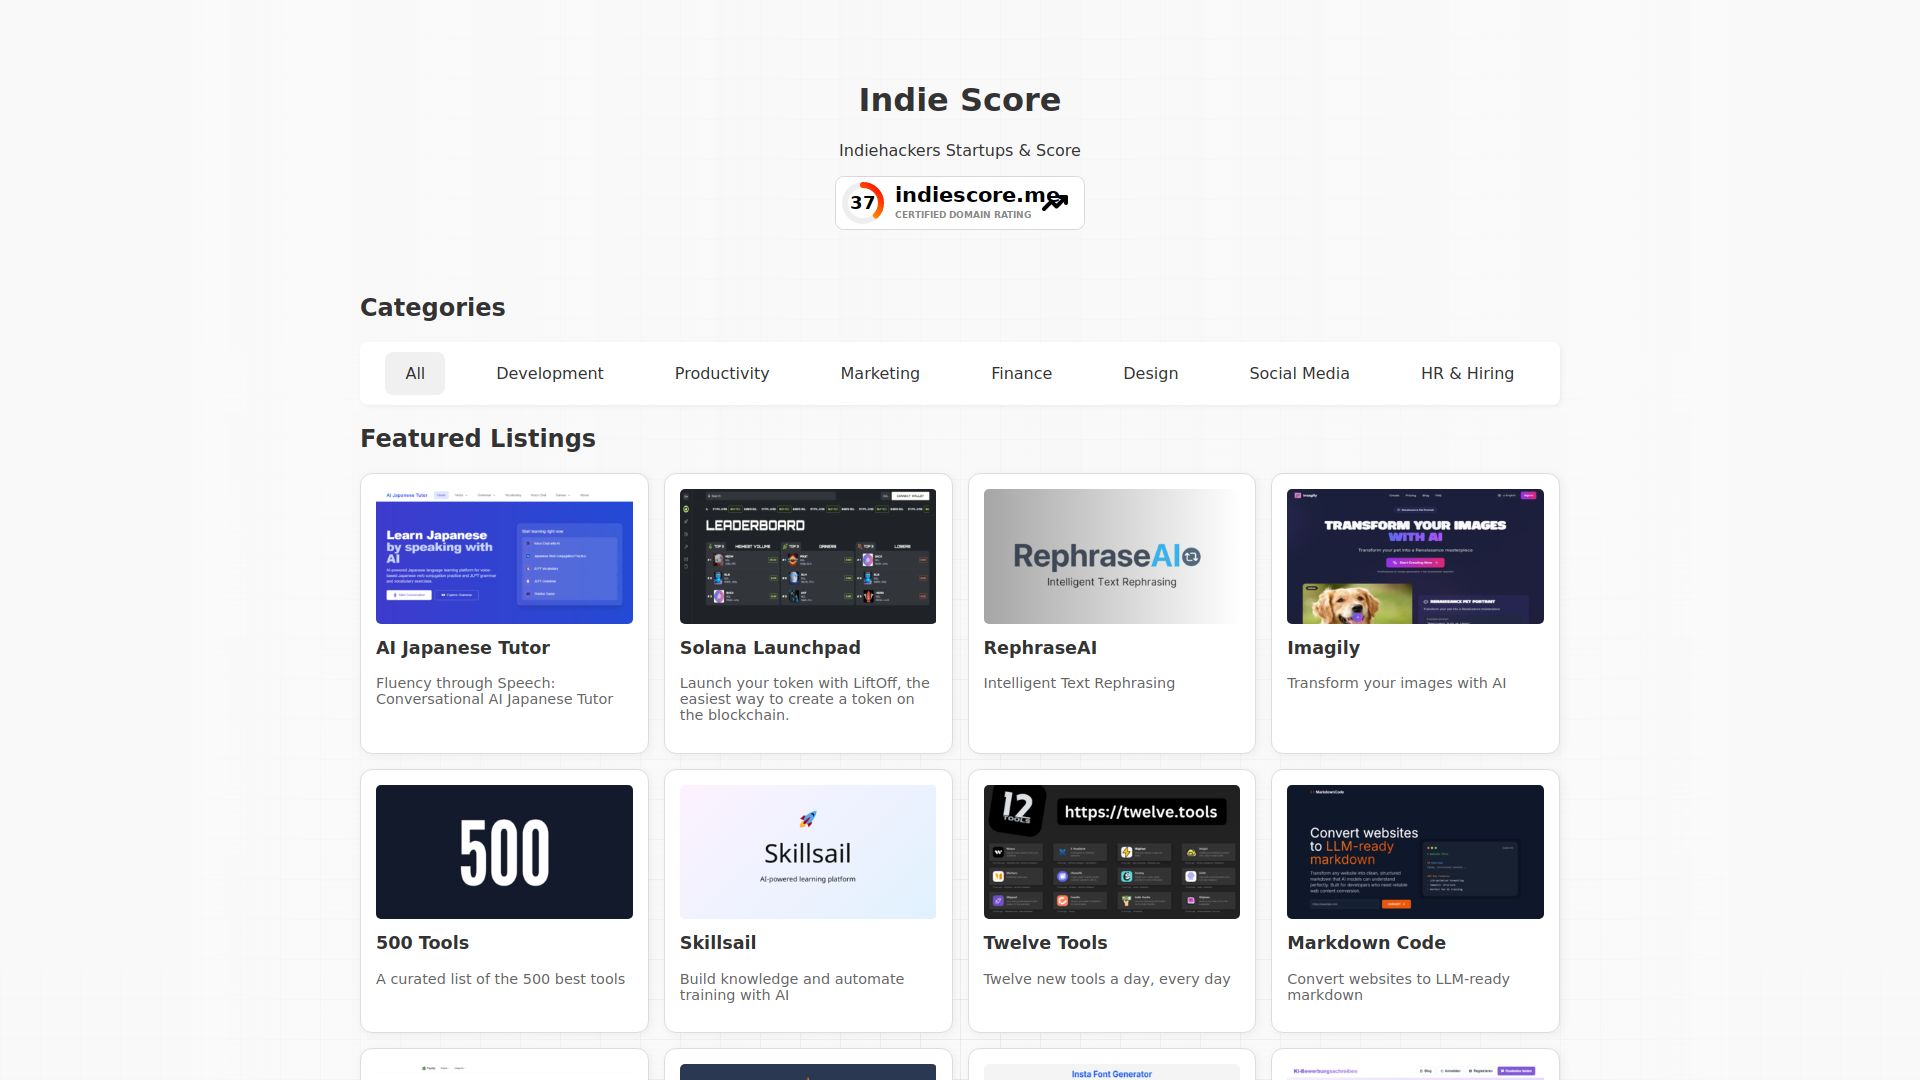
Task: Open the Marketing category
Action: (880, 373)
